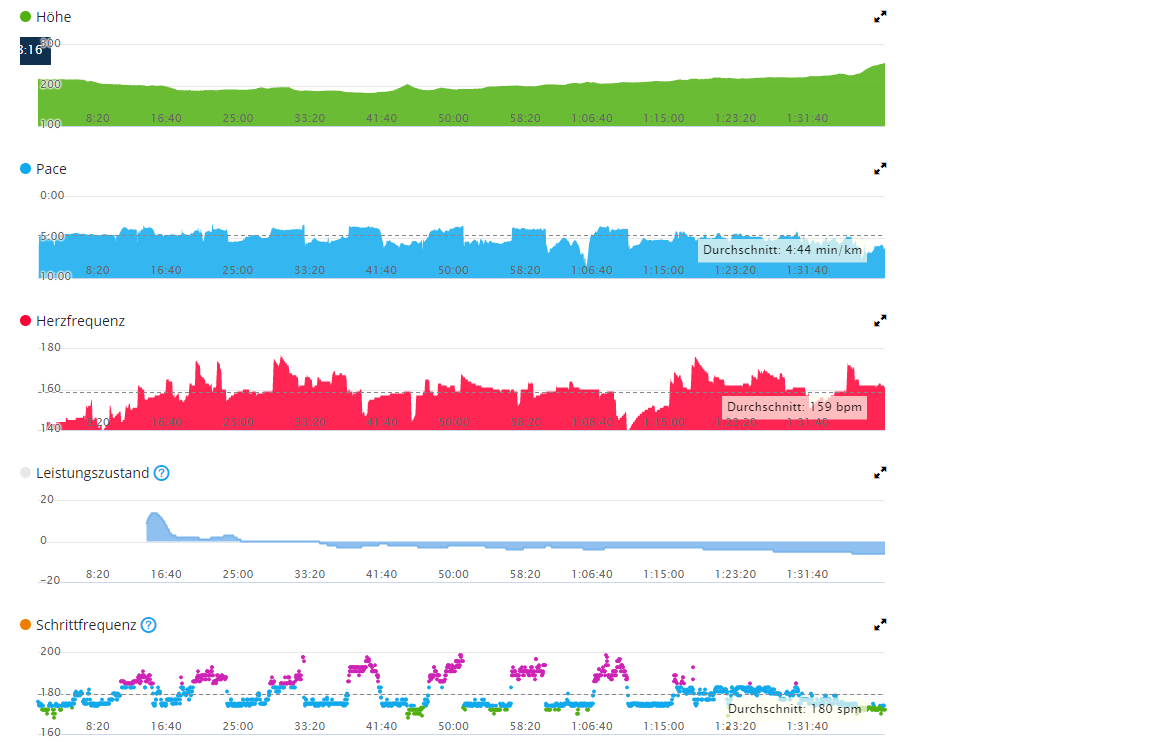
Task: Click the 'Durchschnitt: 159 bpm' label
Action: (794, 407)
